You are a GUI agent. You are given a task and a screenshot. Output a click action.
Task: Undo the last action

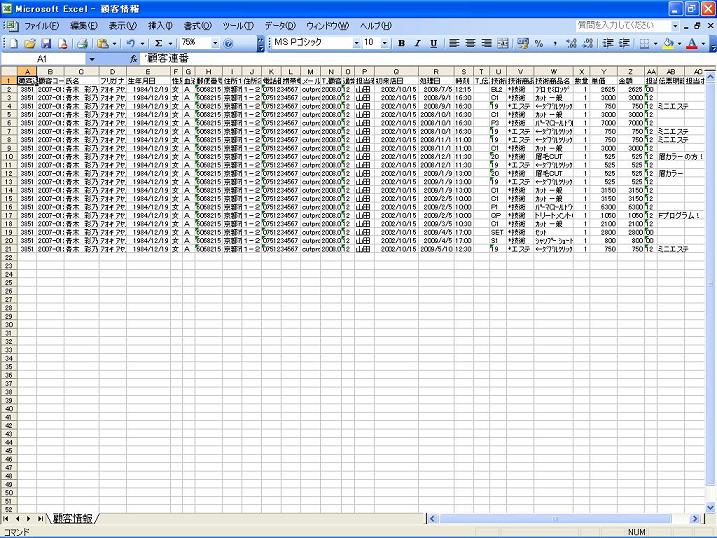(x=131, y=43)
